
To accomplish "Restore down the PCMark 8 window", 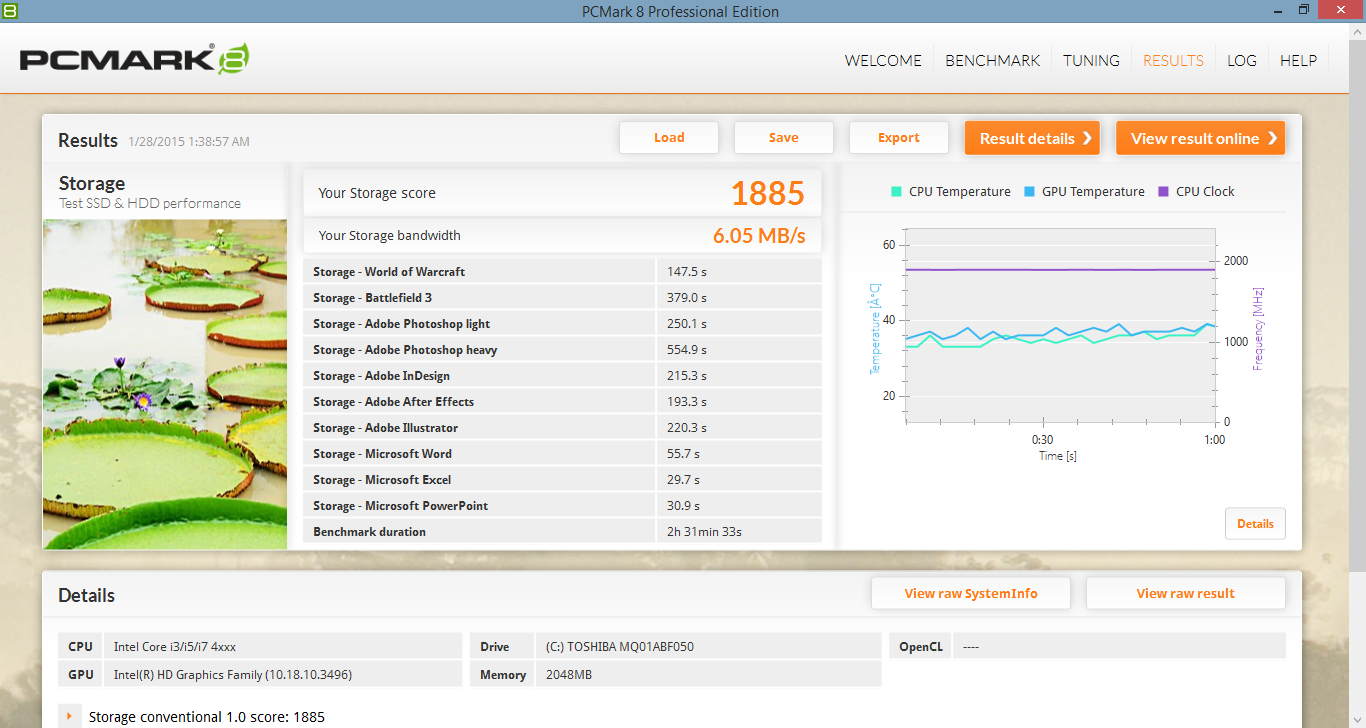I will [1304, 11].
